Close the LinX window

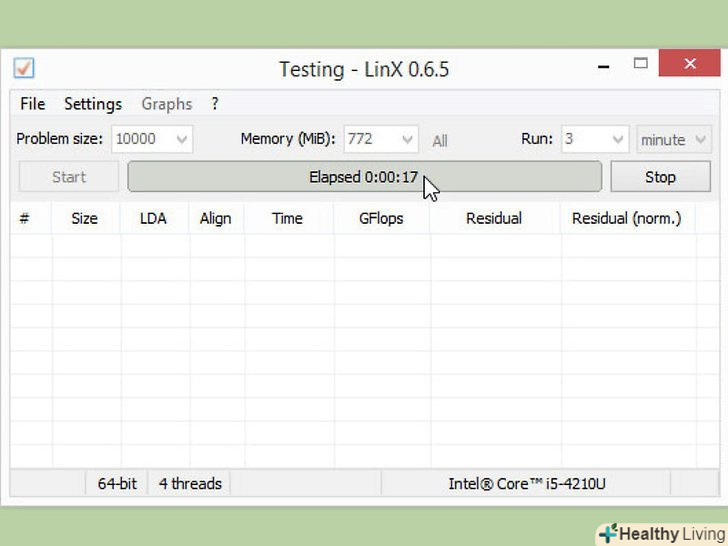(x=690, y=63)
